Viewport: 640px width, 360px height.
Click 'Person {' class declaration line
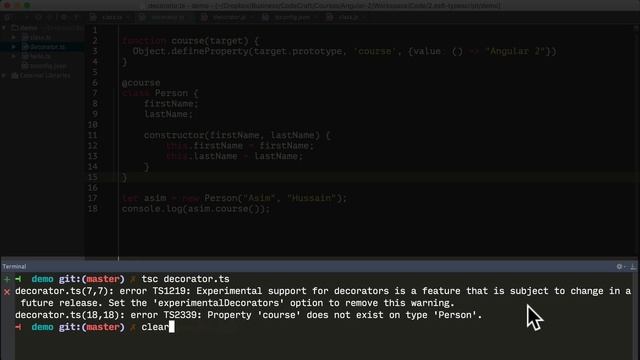point(176,93)
